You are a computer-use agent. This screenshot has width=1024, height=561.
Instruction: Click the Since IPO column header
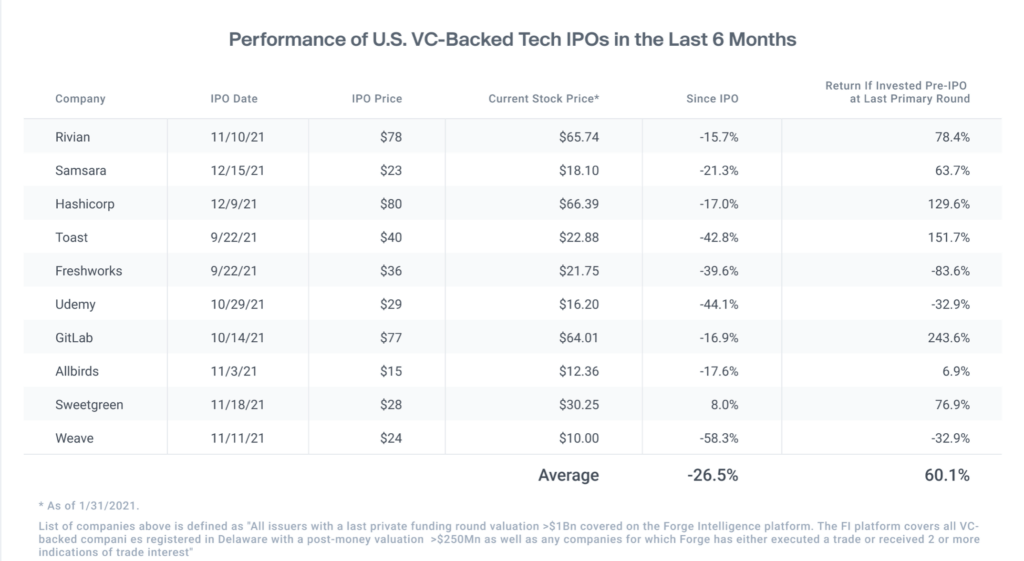tap(712, 99)
